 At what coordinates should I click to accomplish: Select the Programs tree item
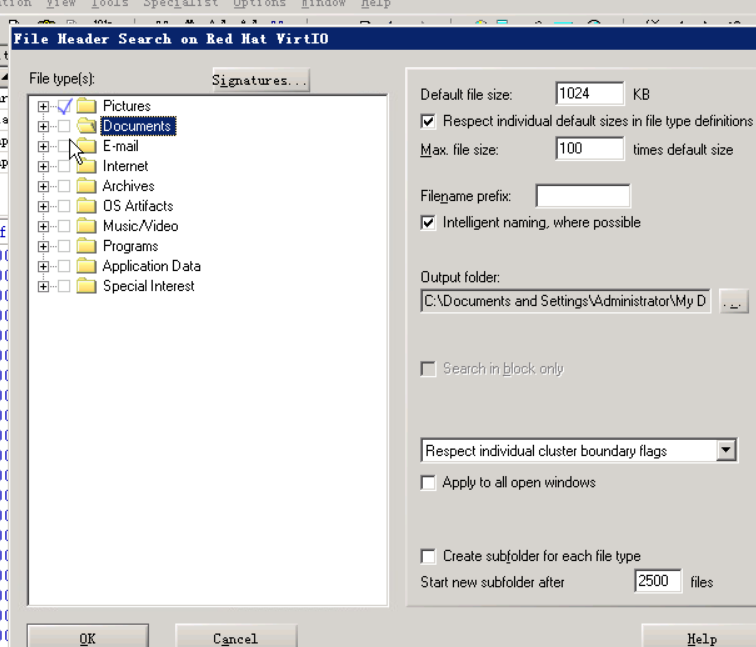(x=130, y=246)
